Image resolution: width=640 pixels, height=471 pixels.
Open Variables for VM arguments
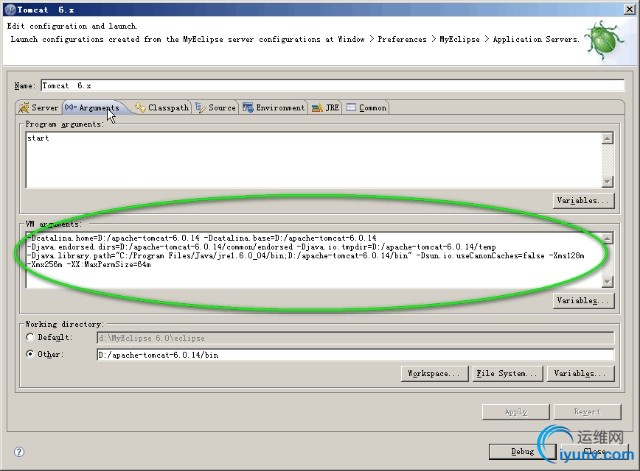[x=584, y=300]
